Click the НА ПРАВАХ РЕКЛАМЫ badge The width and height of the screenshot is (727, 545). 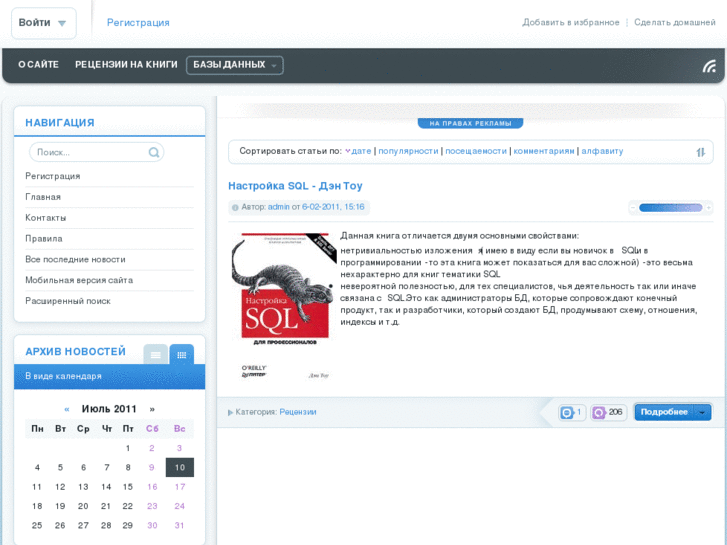click(470, 123)
